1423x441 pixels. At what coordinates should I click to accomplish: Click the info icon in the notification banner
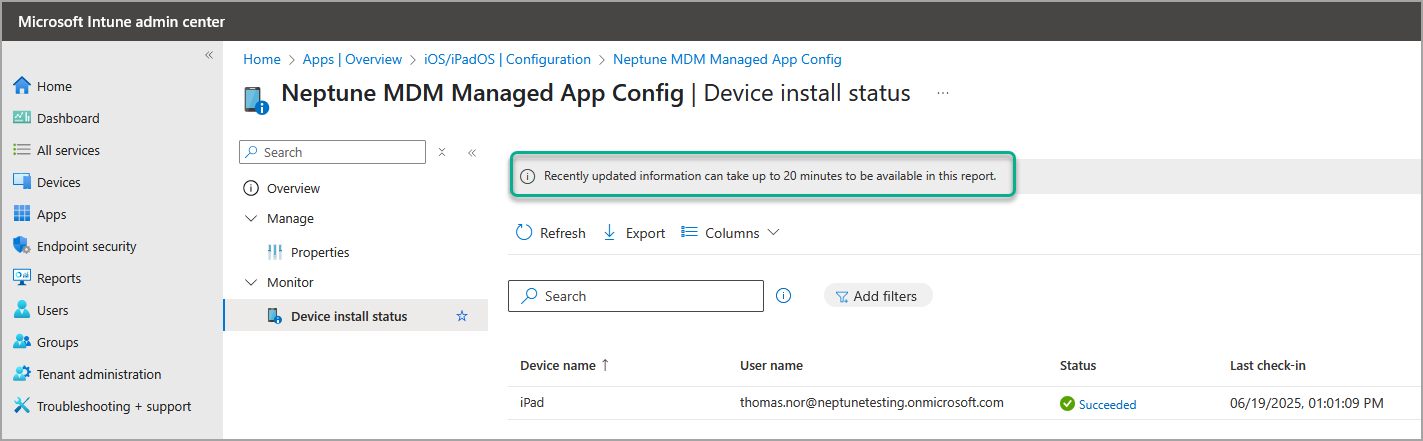click(528, 176)
